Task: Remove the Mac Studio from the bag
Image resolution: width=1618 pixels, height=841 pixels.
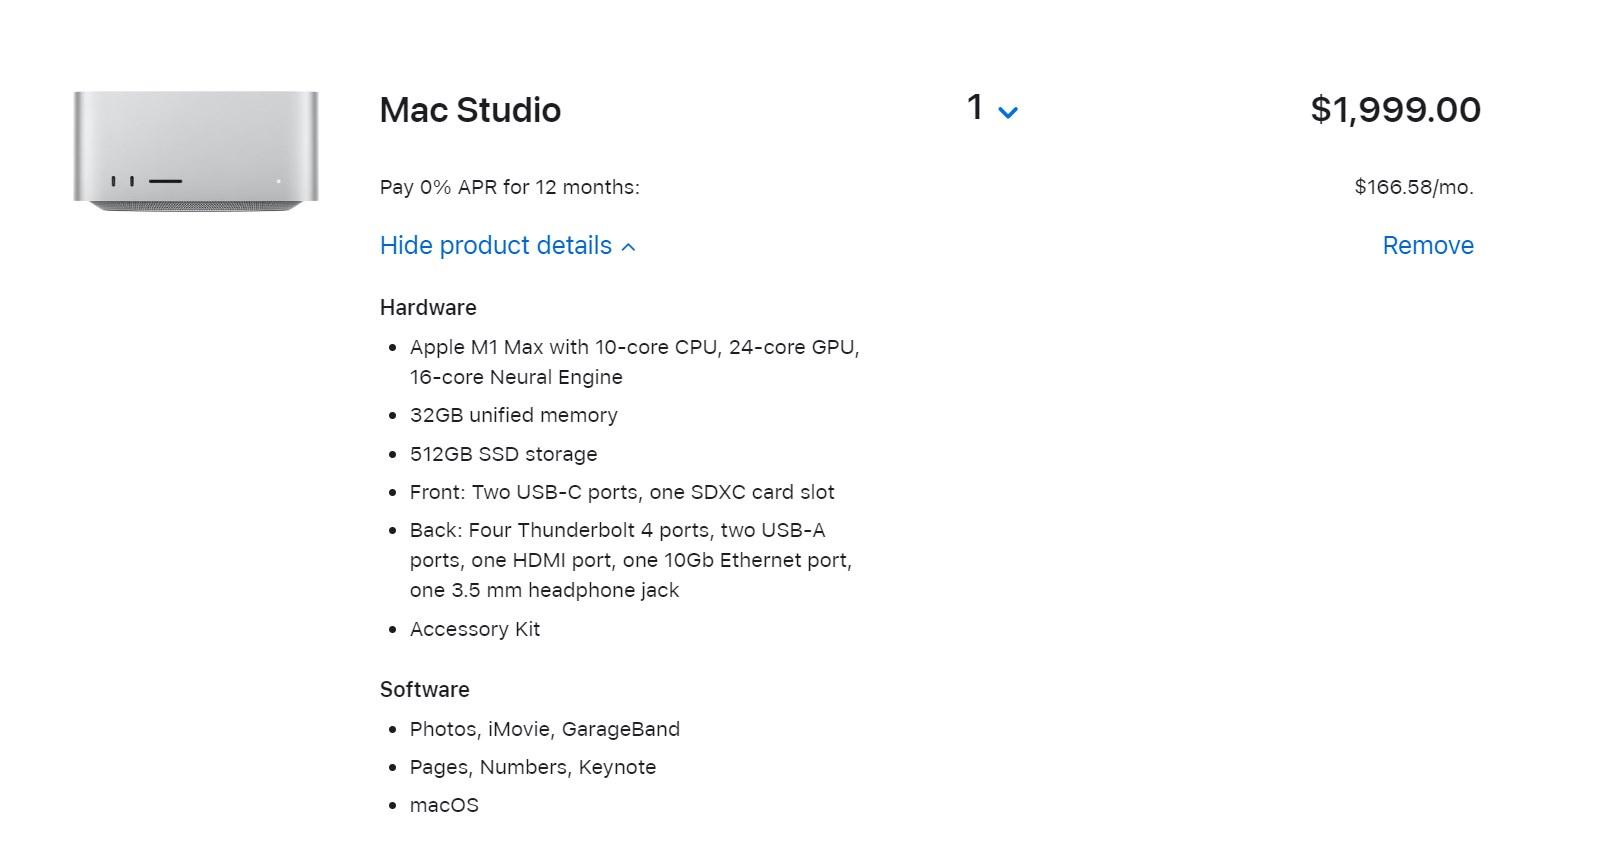Action: pyautogui.click(x=1428, y=245)
